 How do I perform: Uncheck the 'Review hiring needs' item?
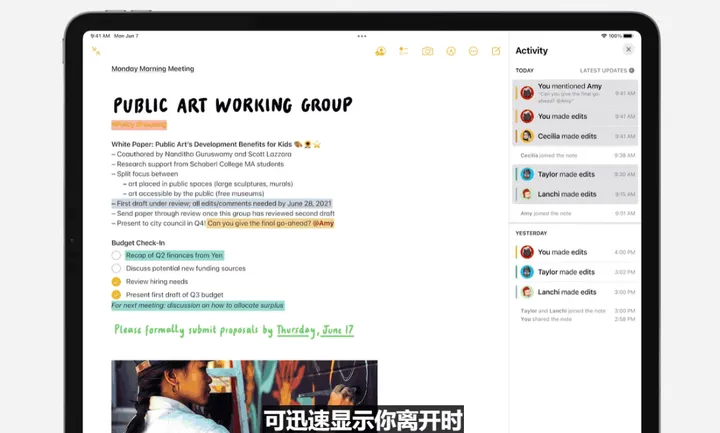point(116,282)
